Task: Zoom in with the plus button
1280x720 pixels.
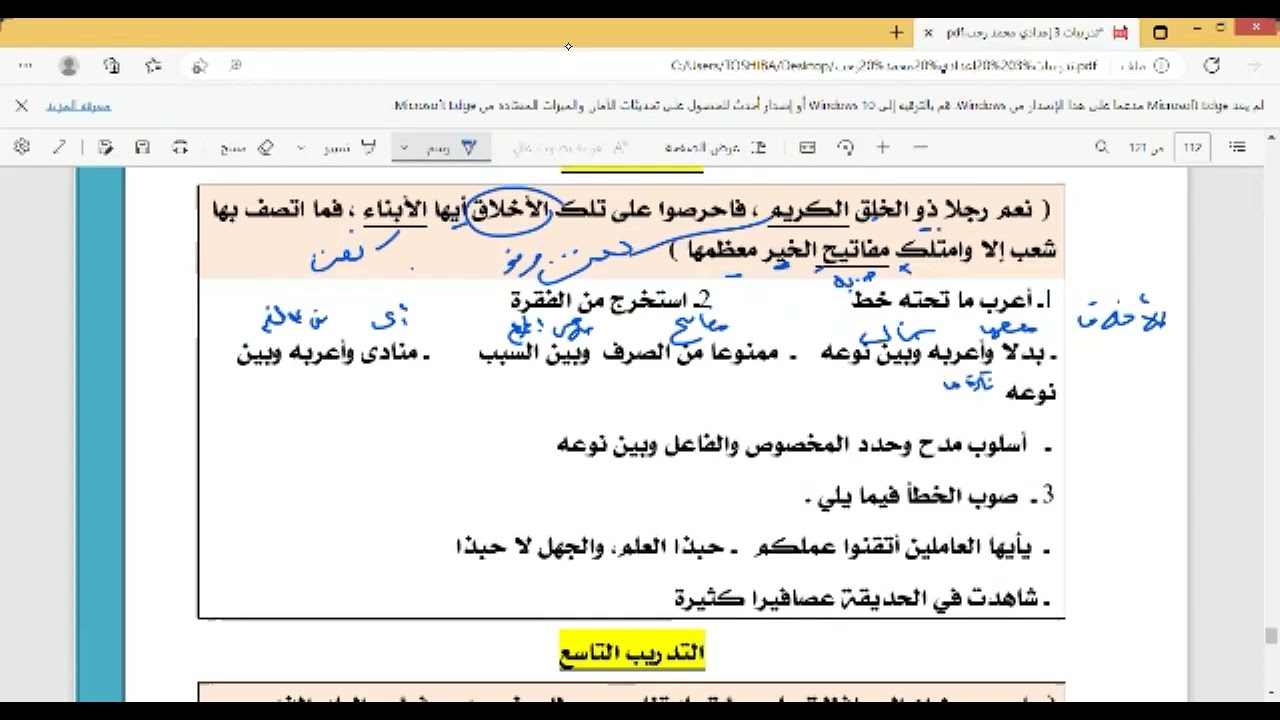Action: point(883,147)
